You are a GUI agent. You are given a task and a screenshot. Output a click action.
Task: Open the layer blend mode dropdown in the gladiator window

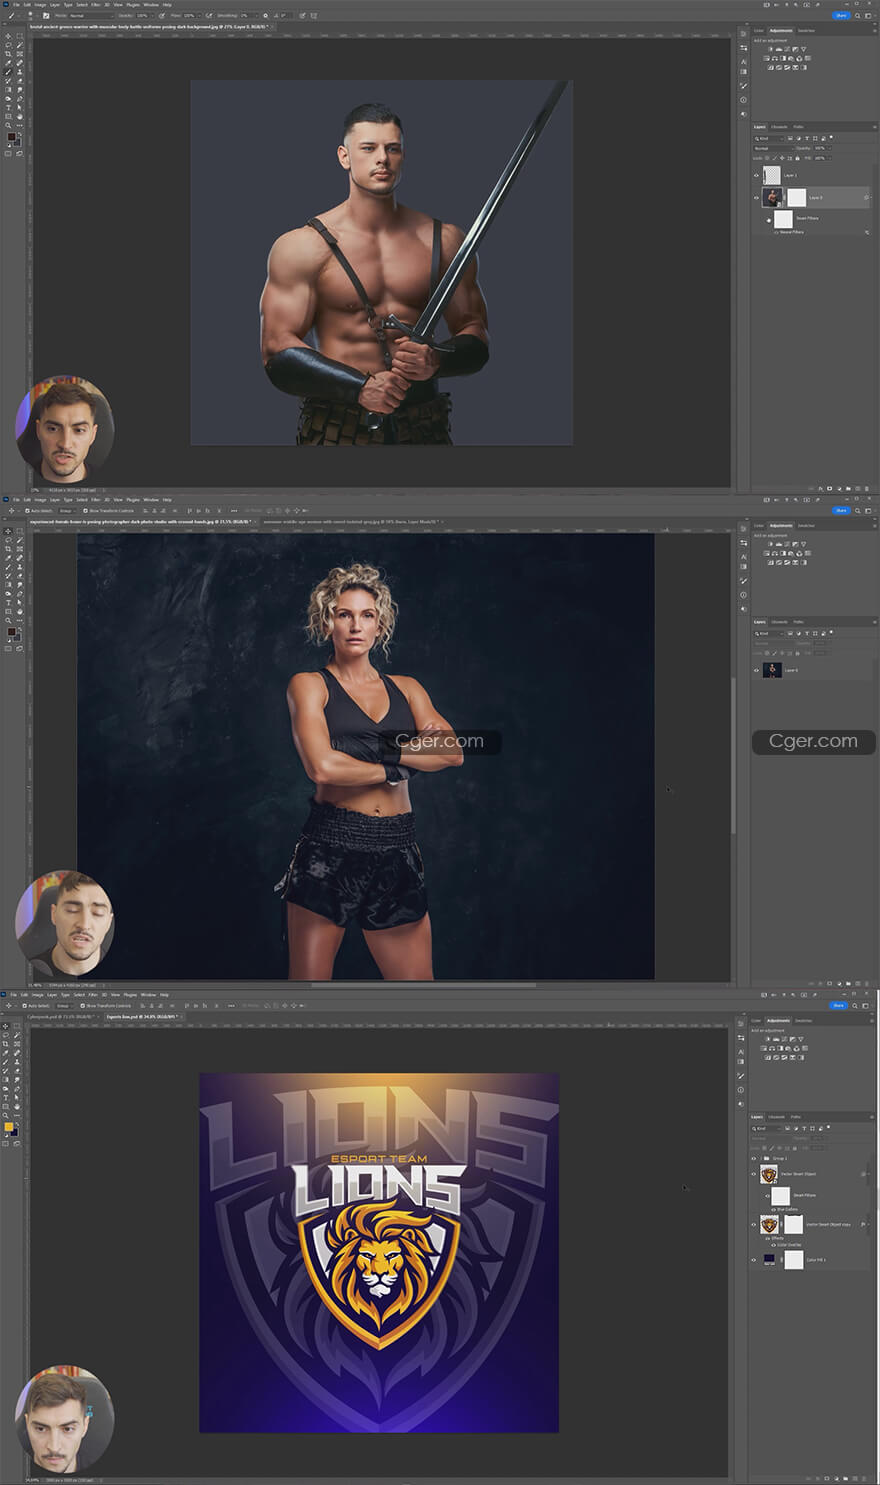pos(773,148)
